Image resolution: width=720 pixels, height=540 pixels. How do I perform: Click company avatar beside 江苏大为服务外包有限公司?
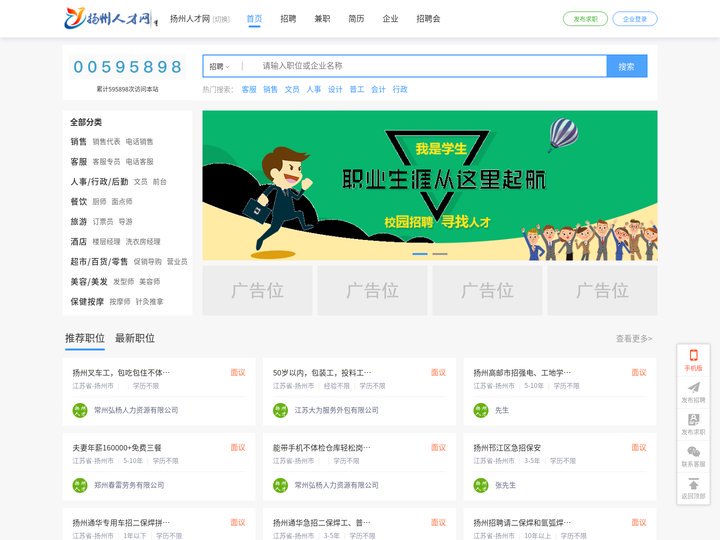(x=280, y=410)
